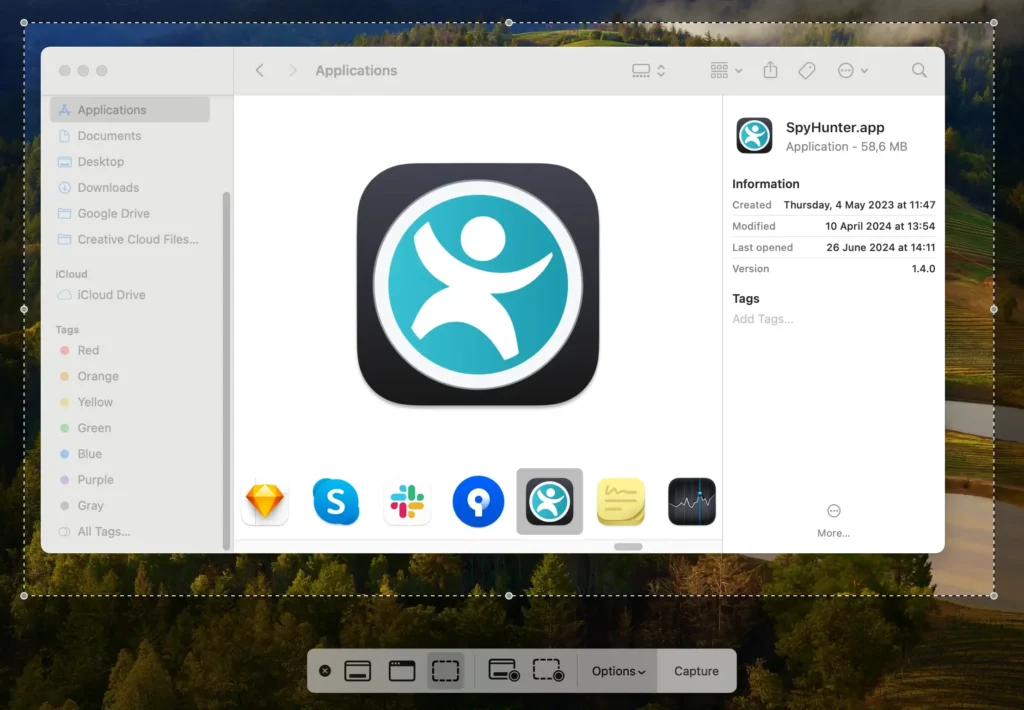Filter by Purple tag
1024x710 pixels.
130,479
